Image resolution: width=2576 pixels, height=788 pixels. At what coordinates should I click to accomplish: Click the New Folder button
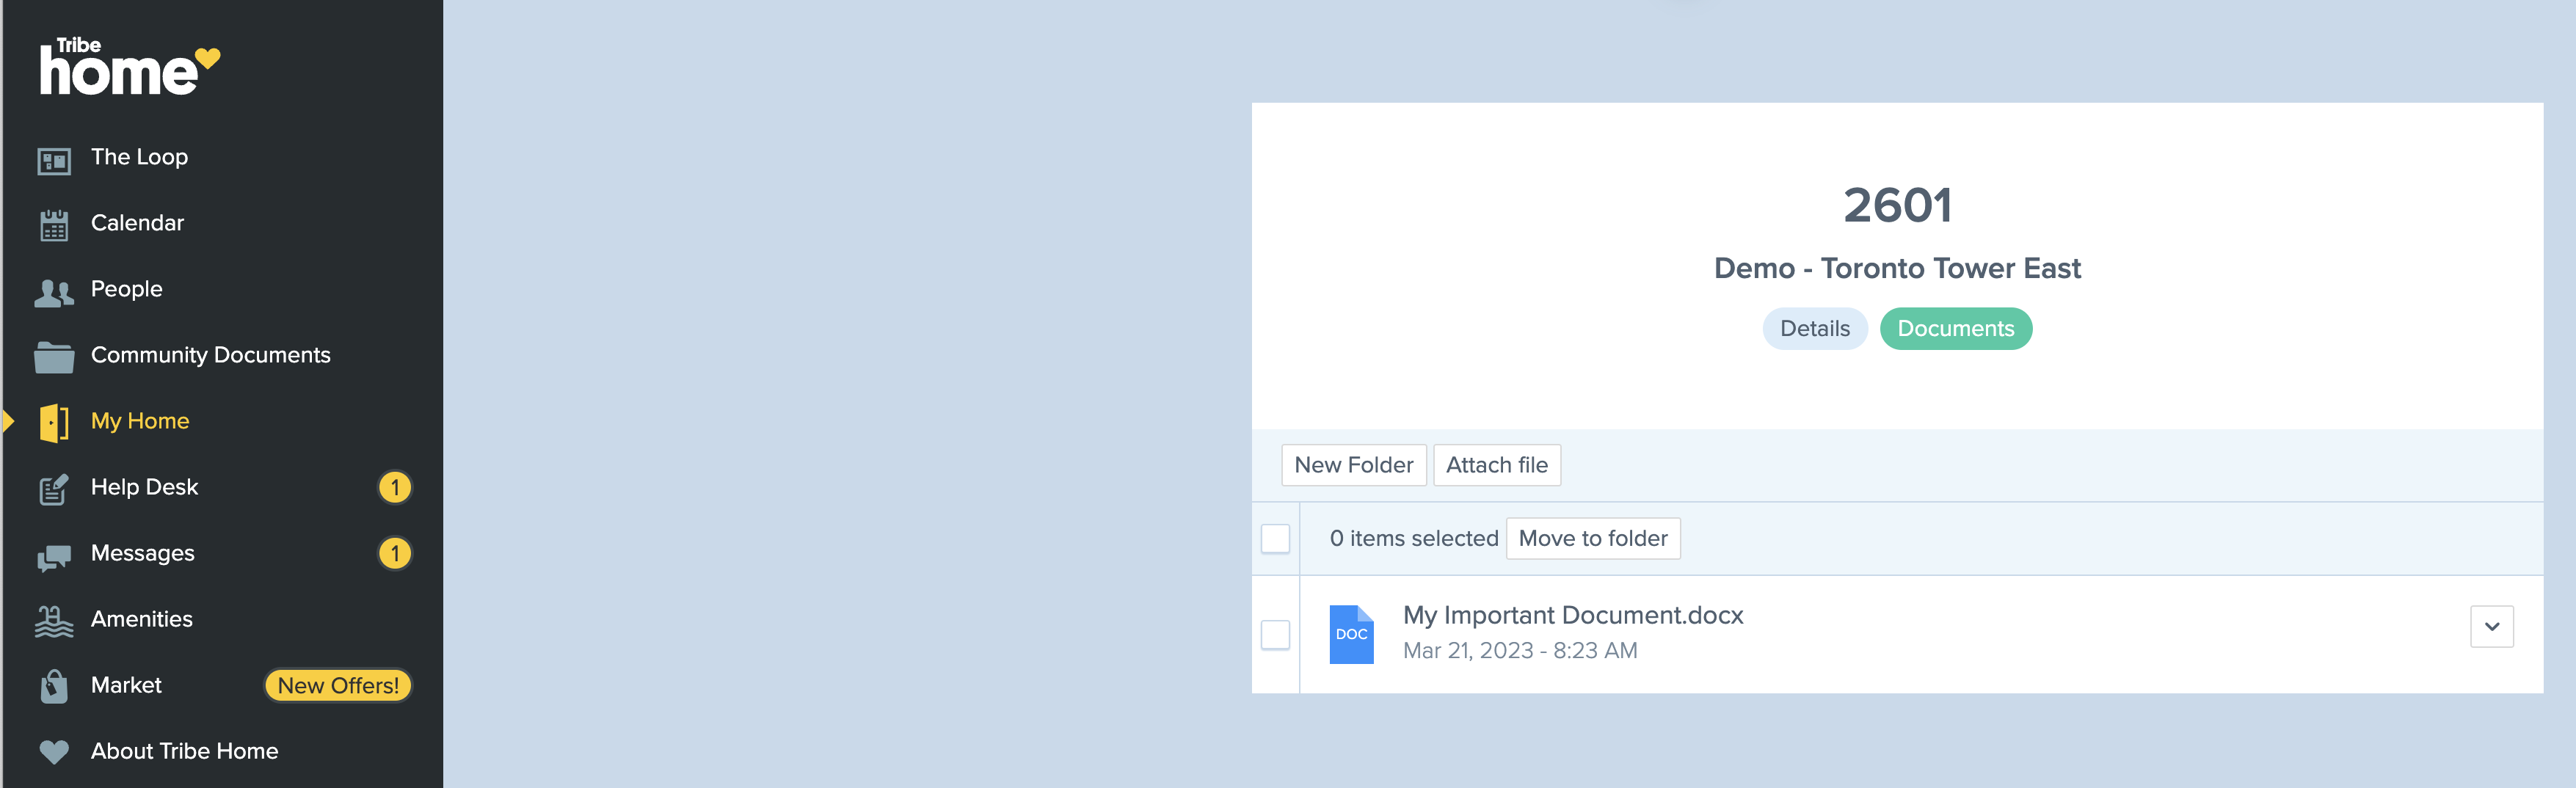(x=1353, y=465)
